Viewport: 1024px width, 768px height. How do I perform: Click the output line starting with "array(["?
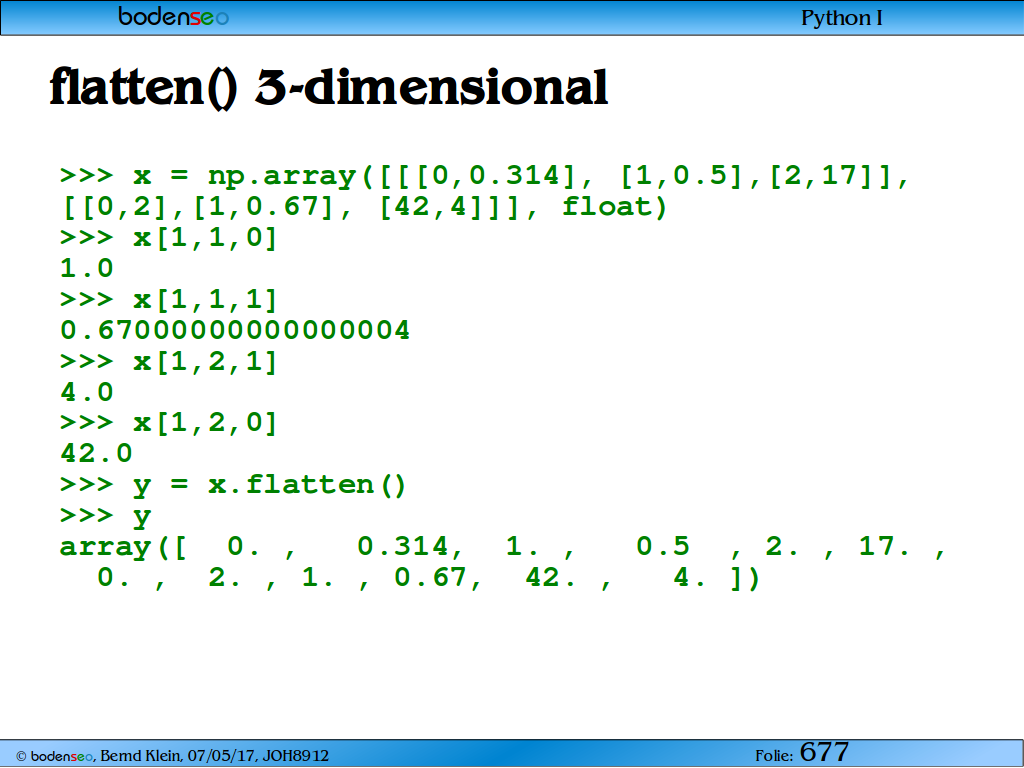pyautogui.click(x=503, y=547)
